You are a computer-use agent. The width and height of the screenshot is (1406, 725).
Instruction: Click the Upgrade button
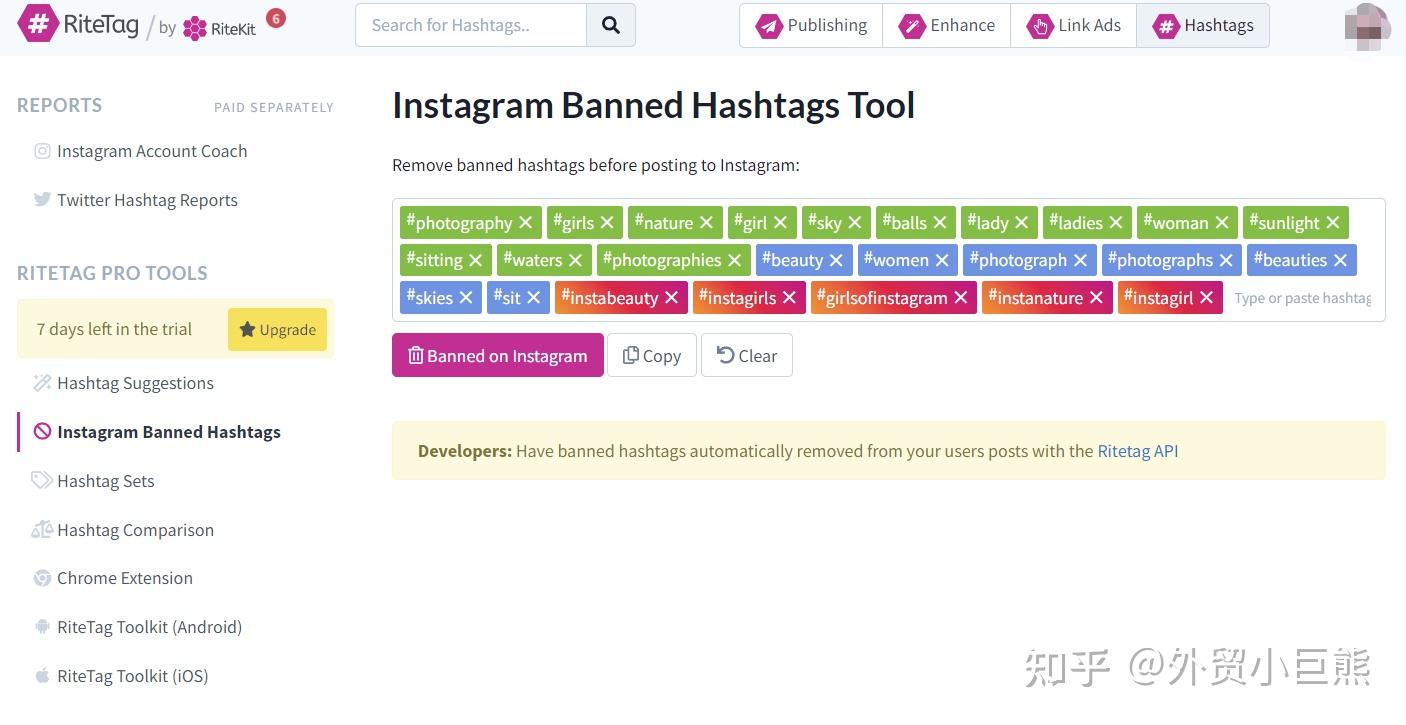coord(277,330)
